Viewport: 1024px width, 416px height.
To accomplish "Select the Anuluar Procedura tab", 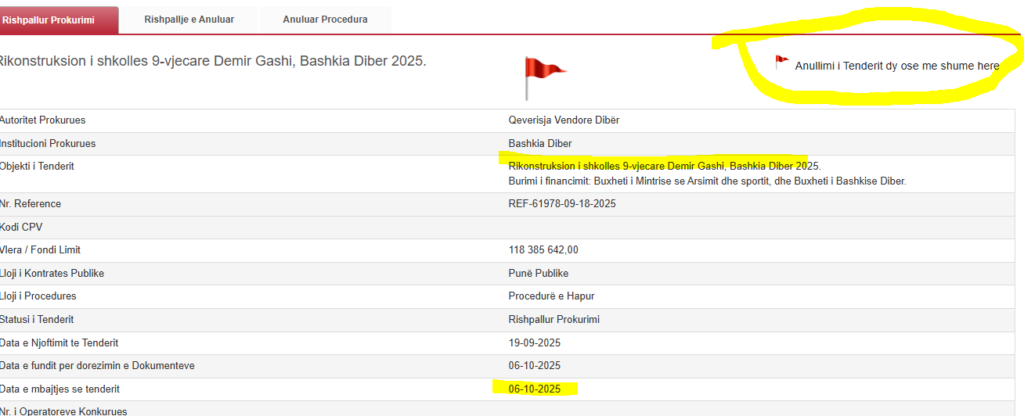I will (324, 19).
